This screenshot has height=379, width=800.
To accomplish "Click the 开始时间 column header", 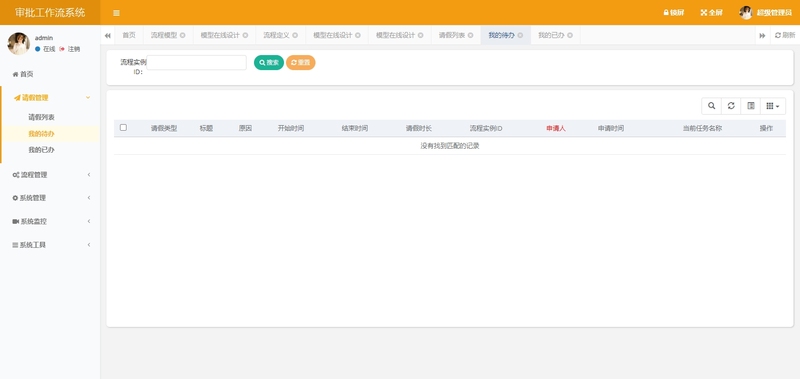I will click(291, 128).
